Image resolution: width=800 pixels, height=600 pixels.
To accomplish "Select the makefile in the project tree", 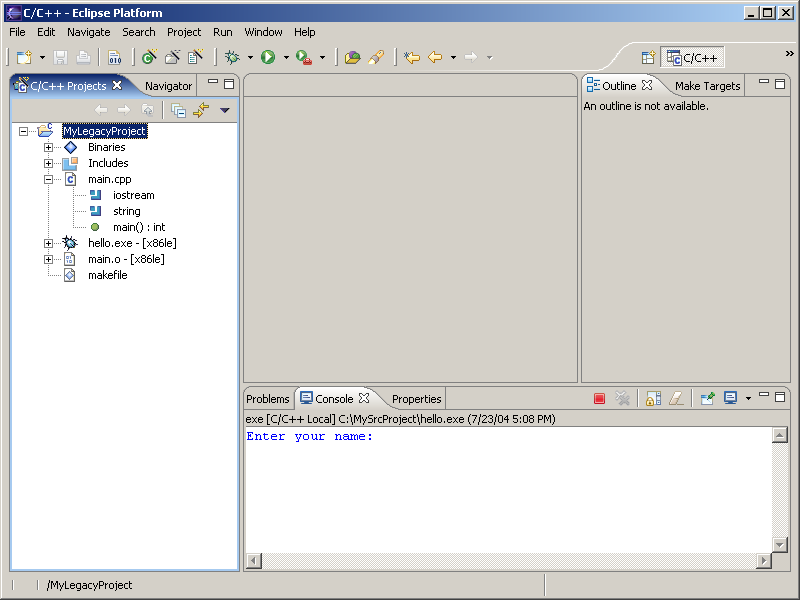I will point(107,275).
